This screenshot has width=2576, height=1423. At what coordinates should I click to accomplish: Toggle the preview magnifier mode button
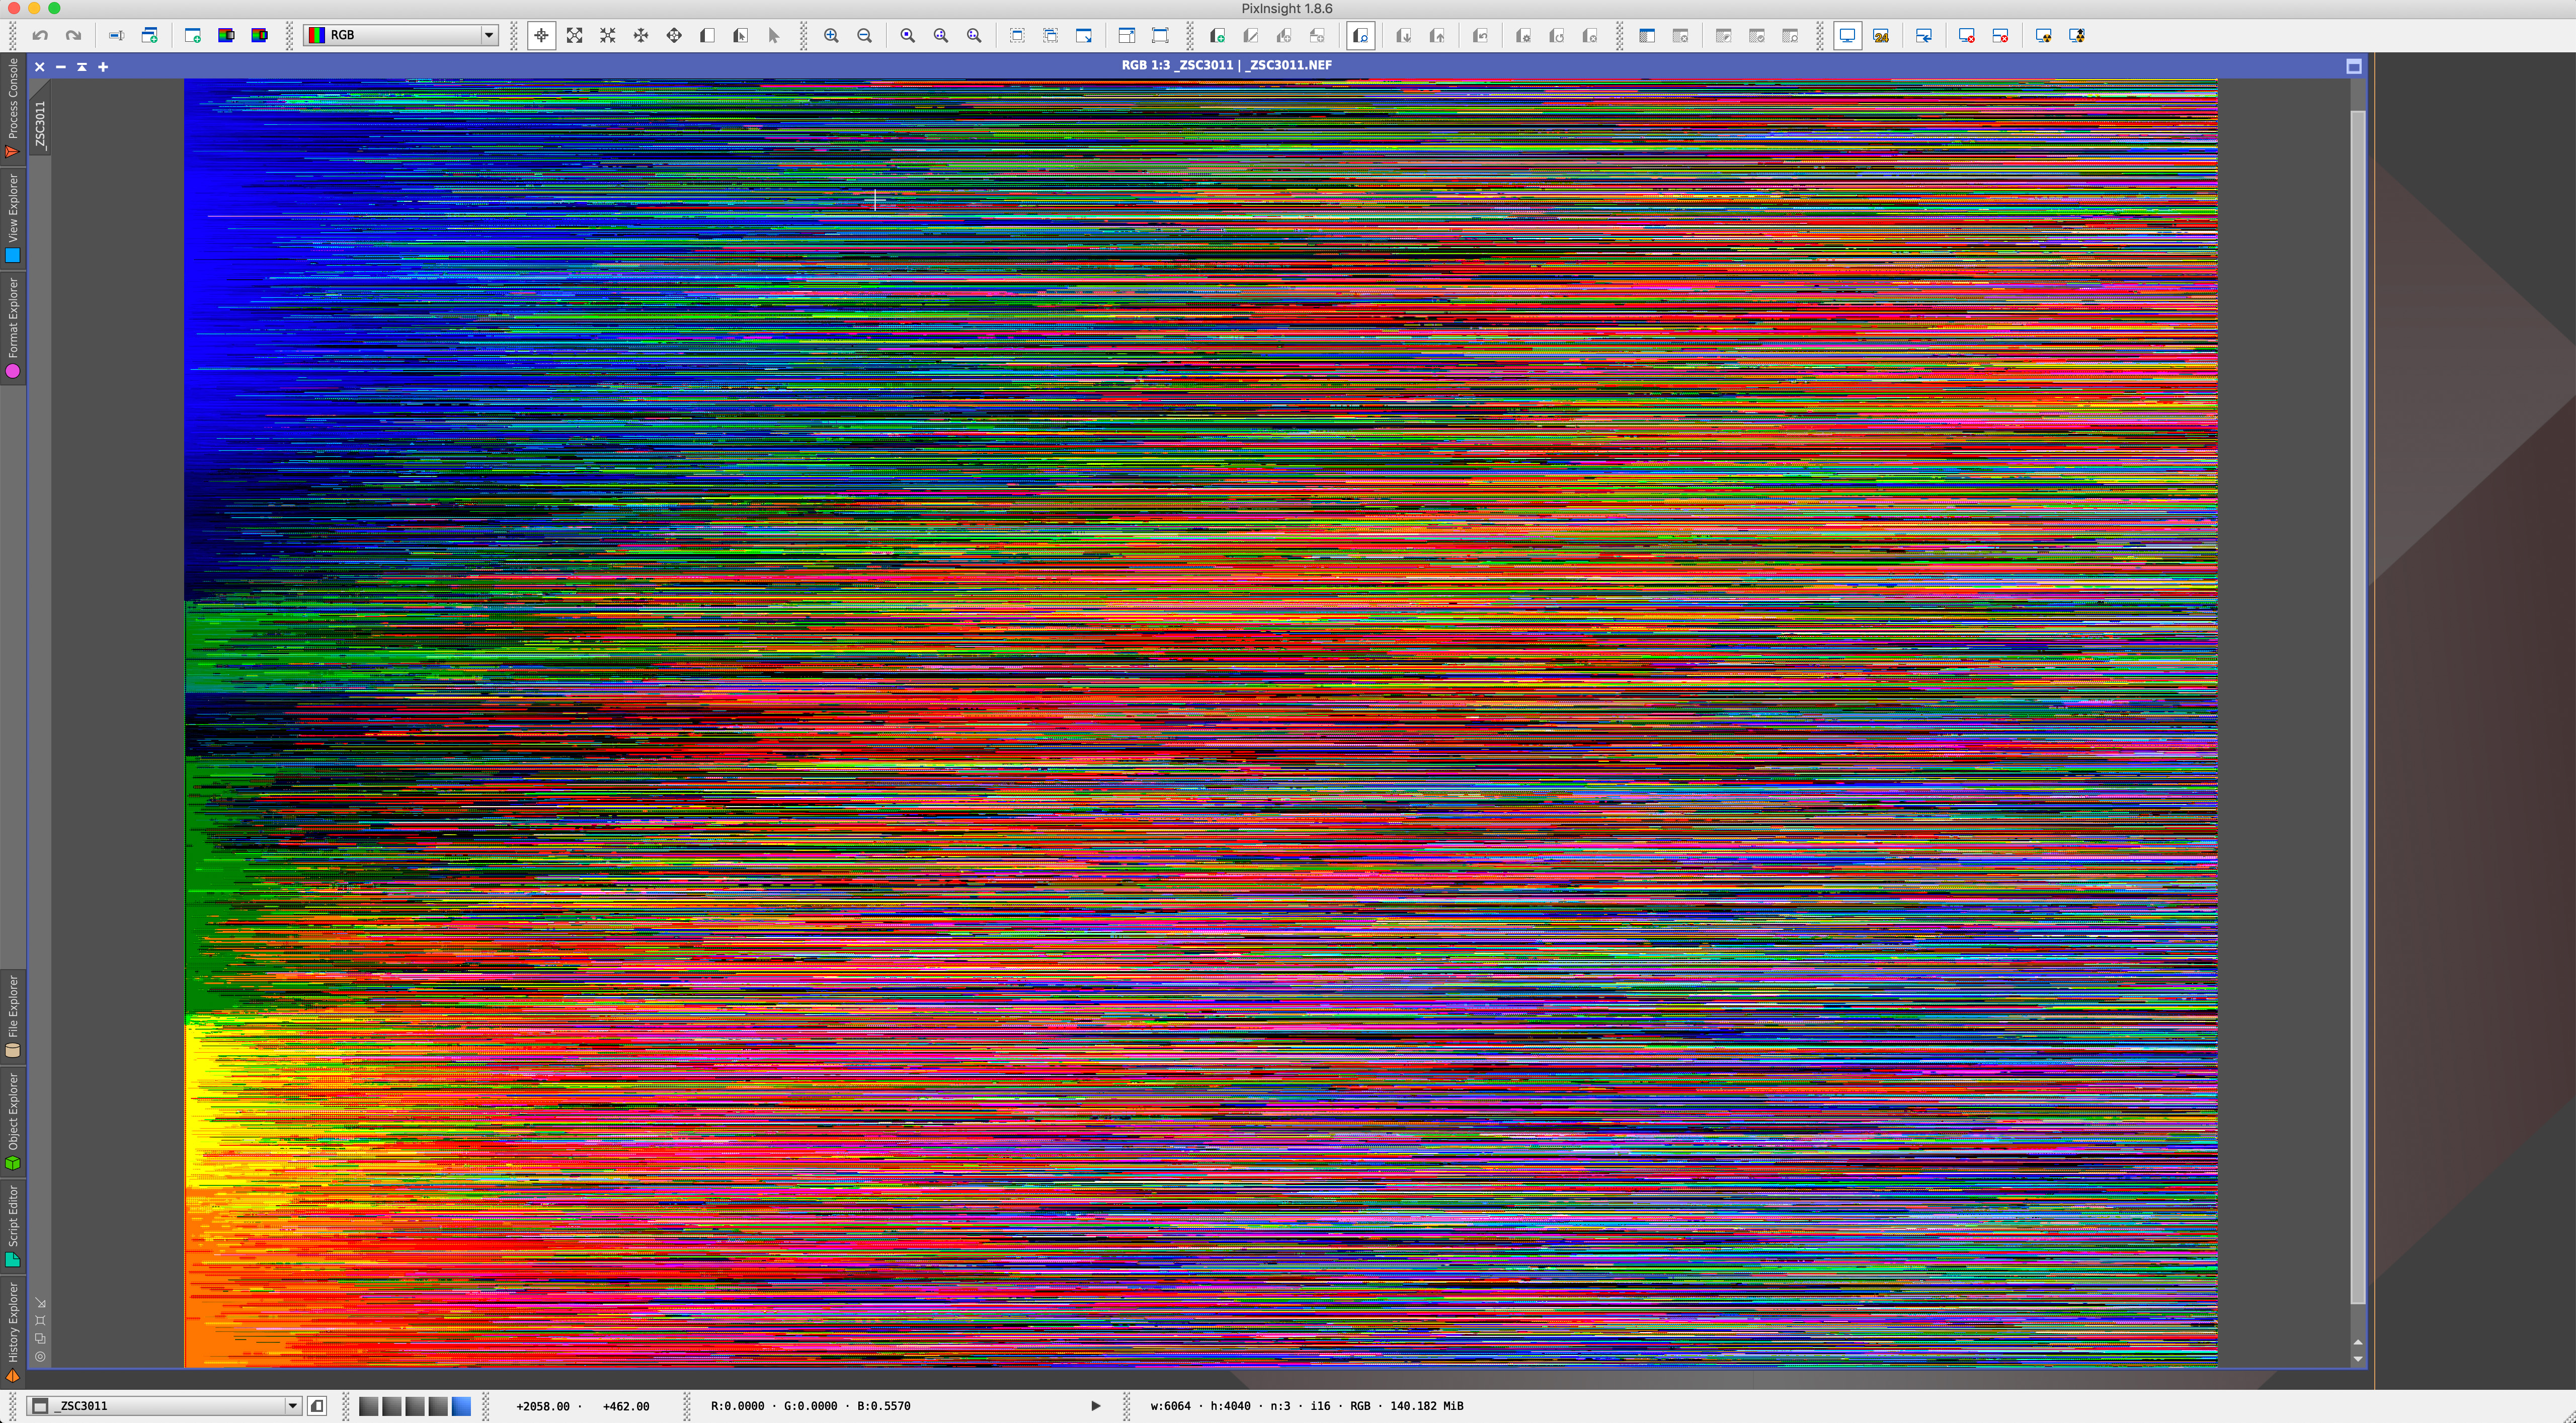click(x=1360, y=35)
